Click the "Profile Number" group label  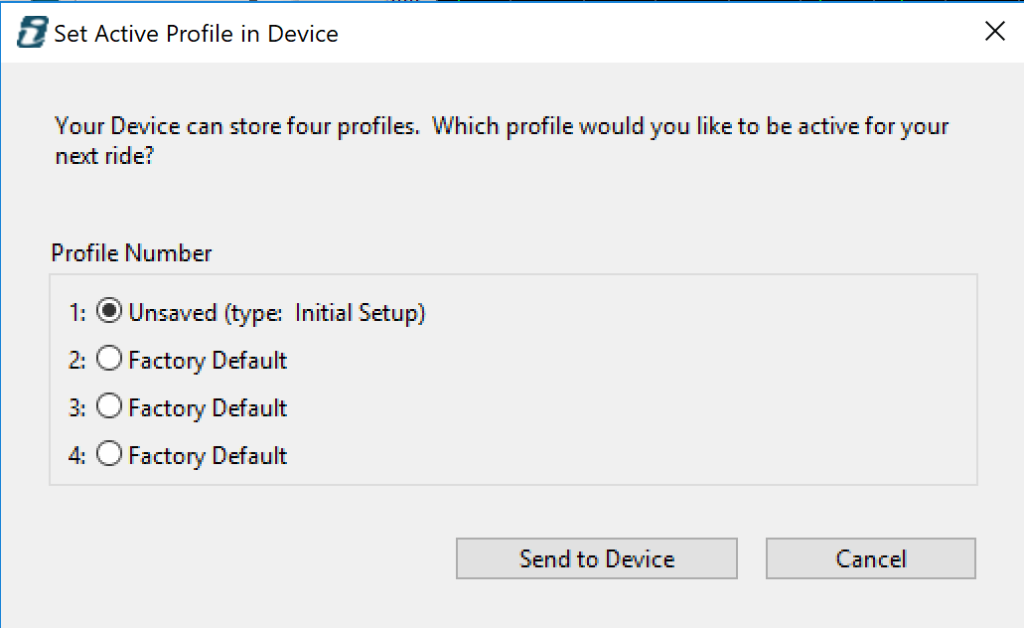131,254
